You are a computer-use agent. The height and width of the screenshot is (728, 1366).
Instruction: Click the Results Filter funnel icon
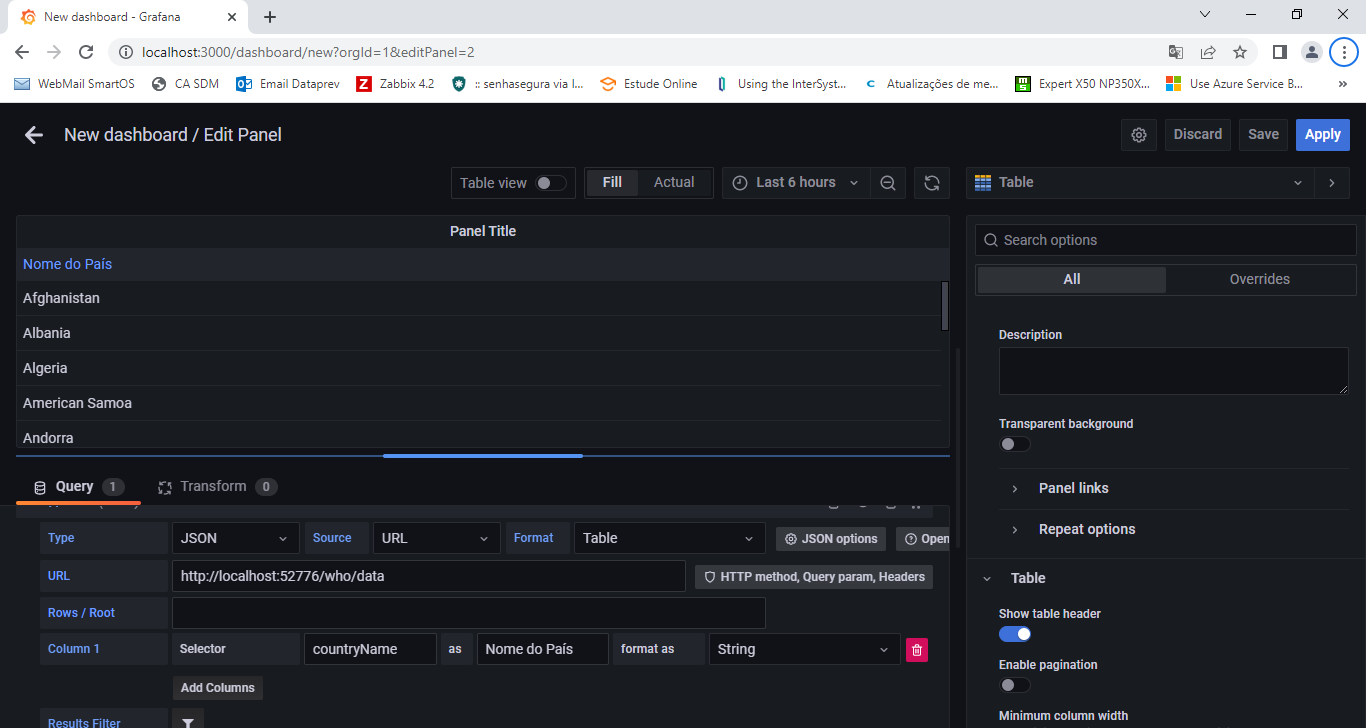pos(188,721)
